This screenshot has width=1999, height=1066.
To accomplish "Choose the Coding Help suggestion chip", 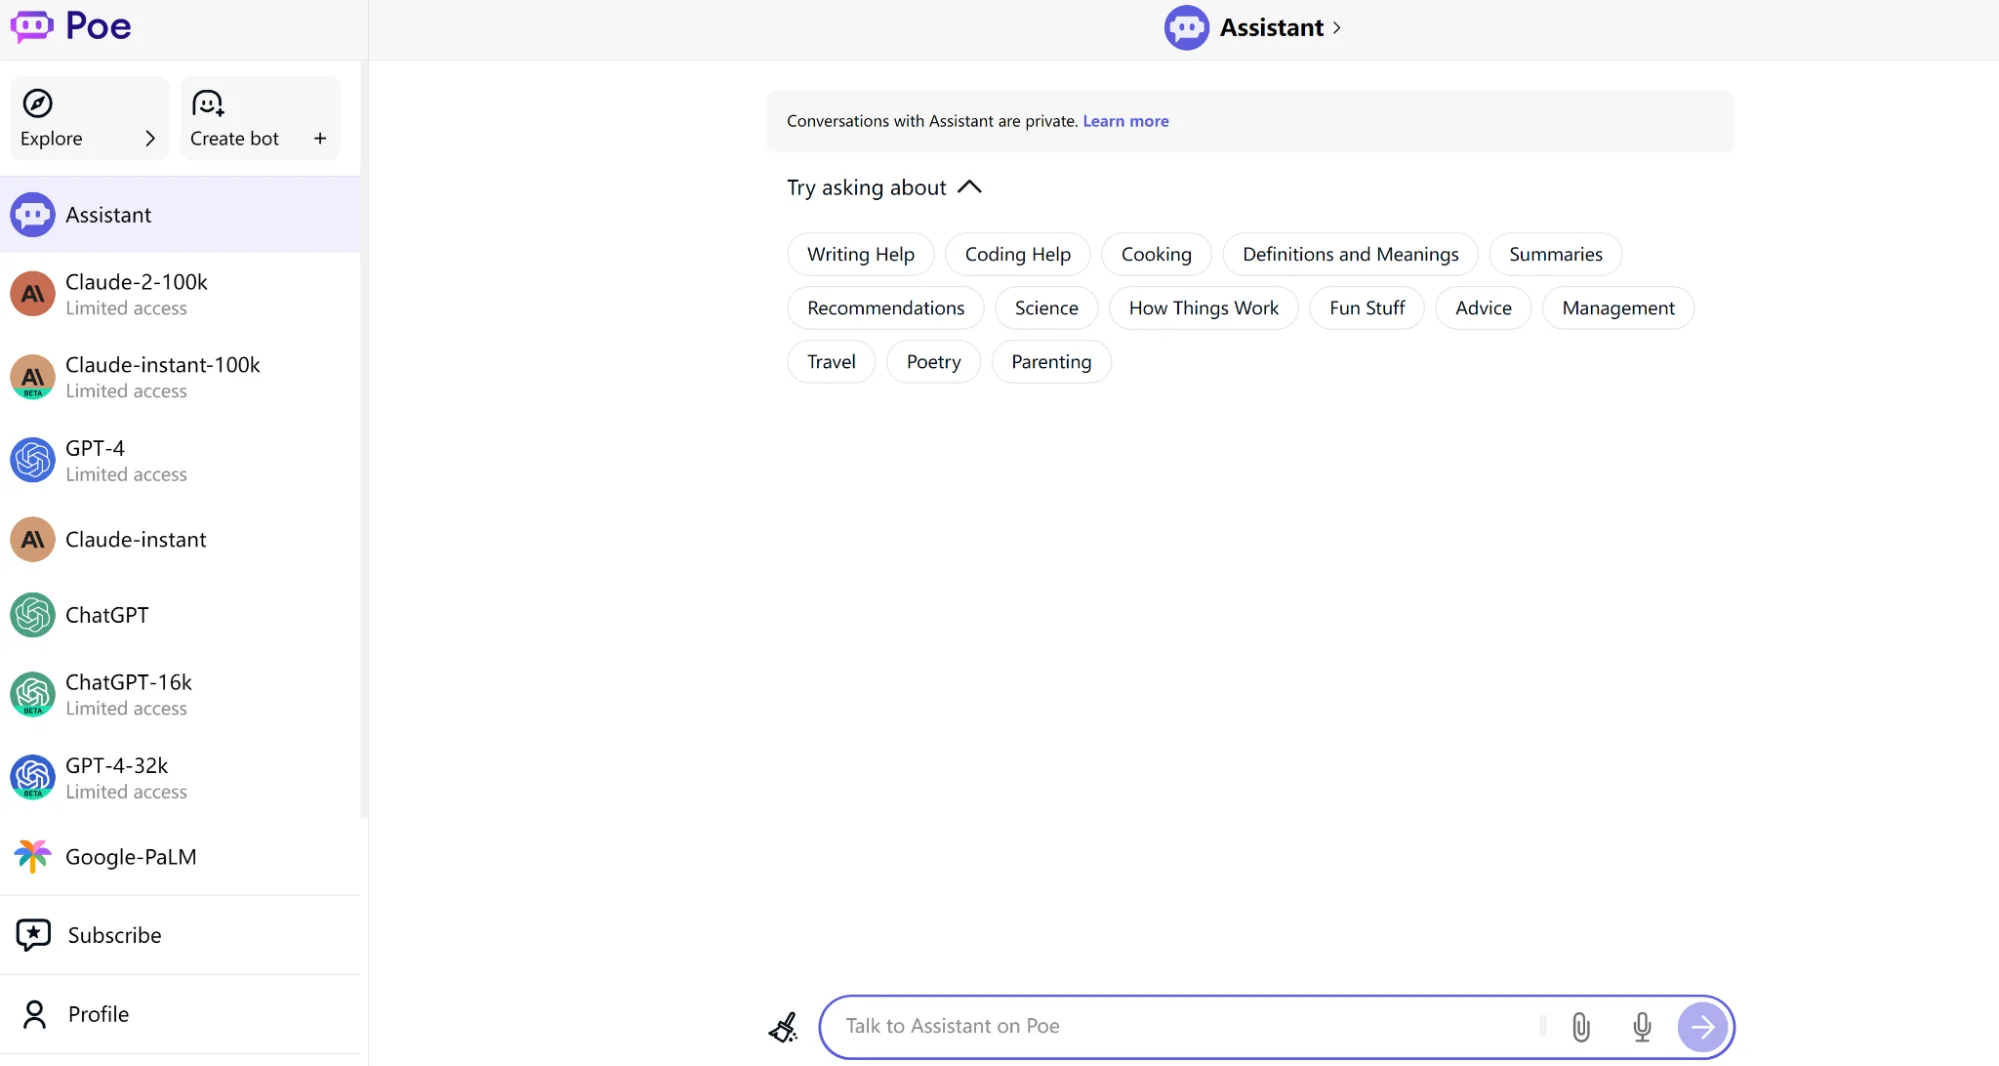I will tap(1017, 255).
